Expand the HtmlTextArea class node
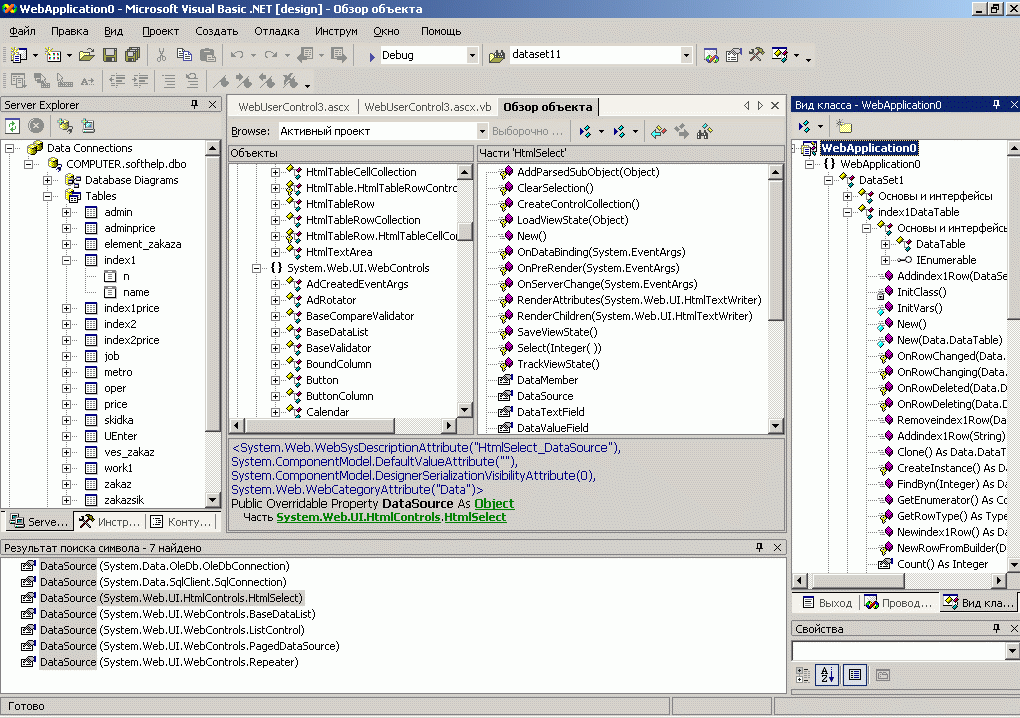This screenshot has height=718, width=1020. coord(275,252)
